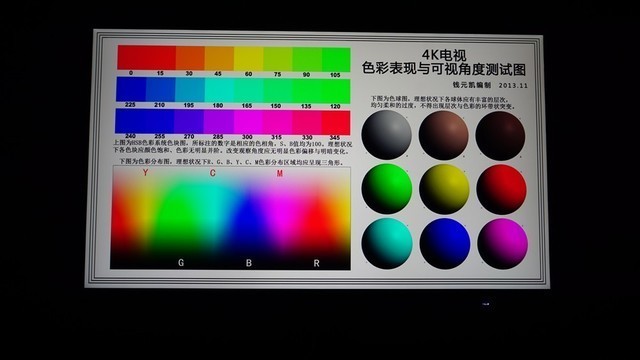Viewport: 640px width, 360px height.
Task: Click the white letter R label
Action: (317, 264)
